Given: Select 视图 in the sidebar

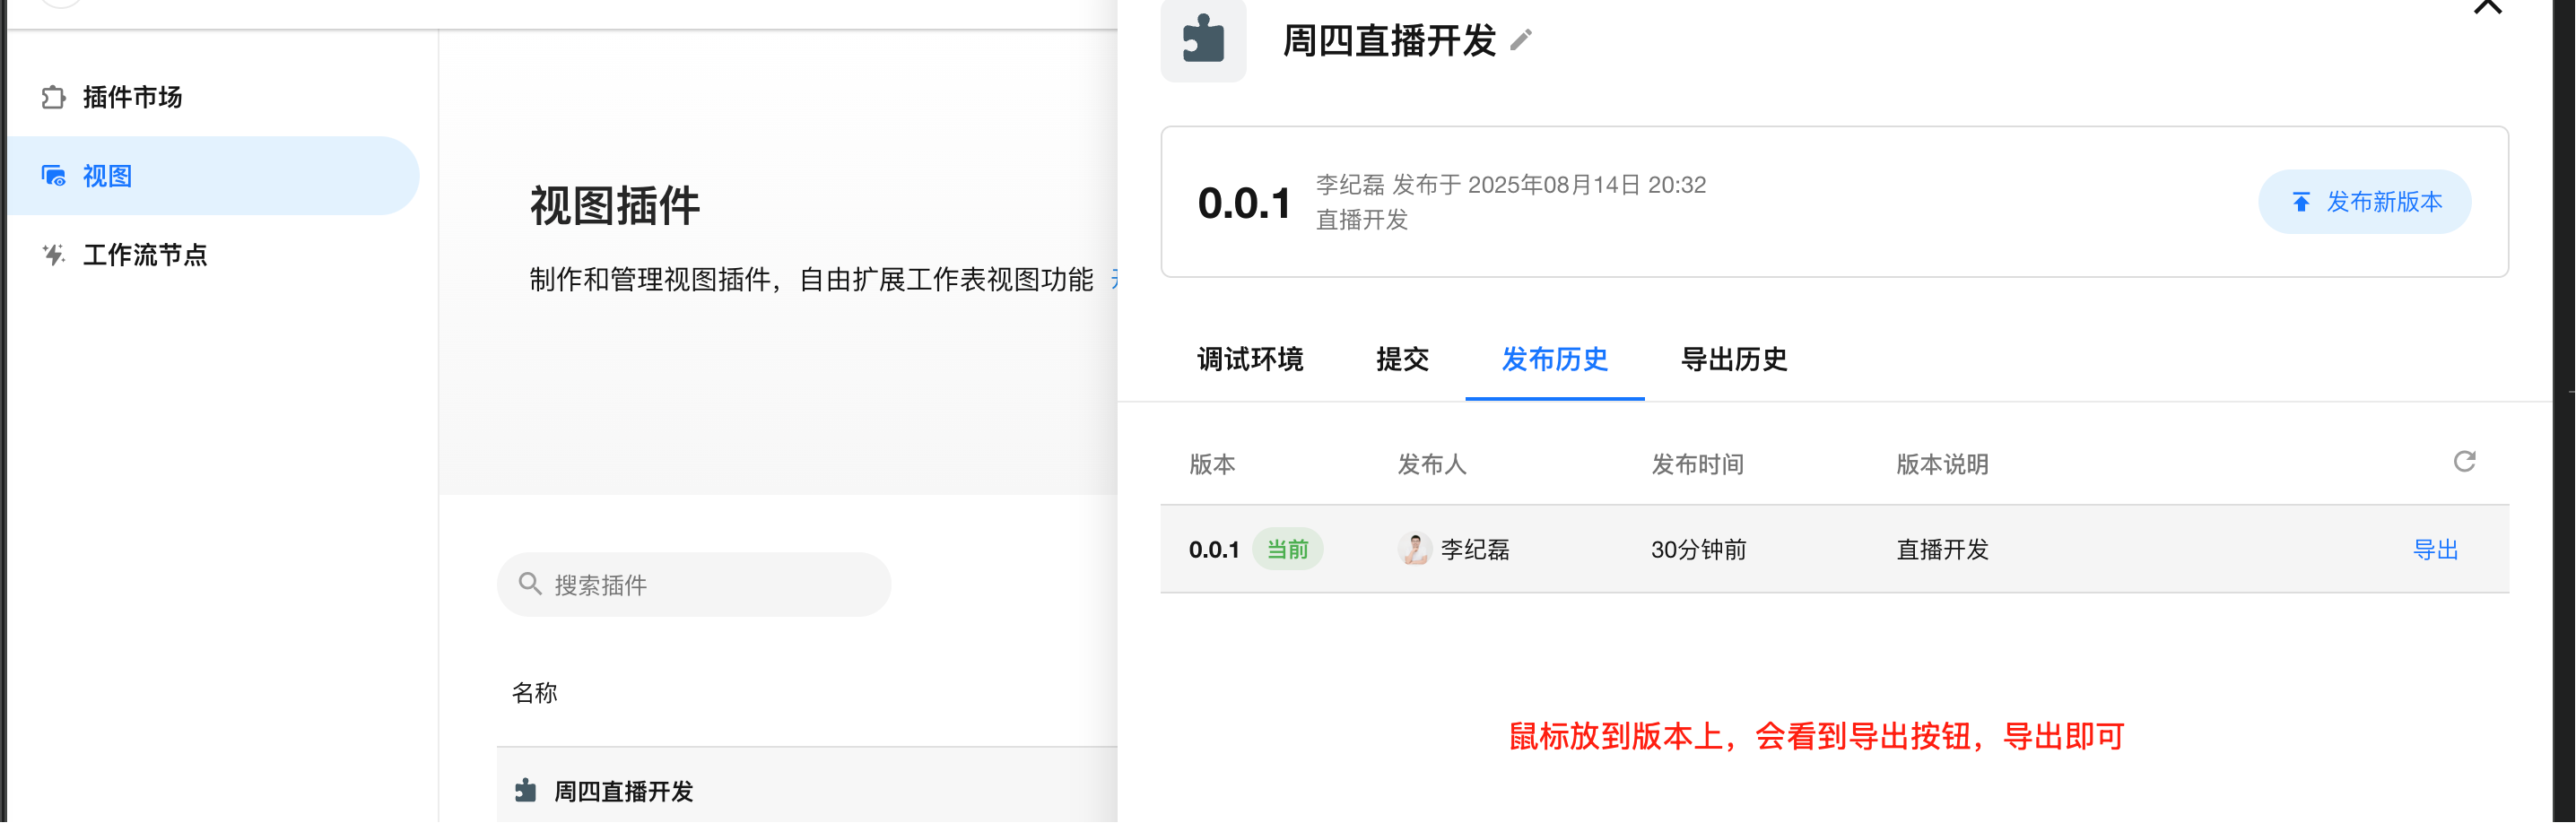Looking at the screenshot, I should point(212,176).
